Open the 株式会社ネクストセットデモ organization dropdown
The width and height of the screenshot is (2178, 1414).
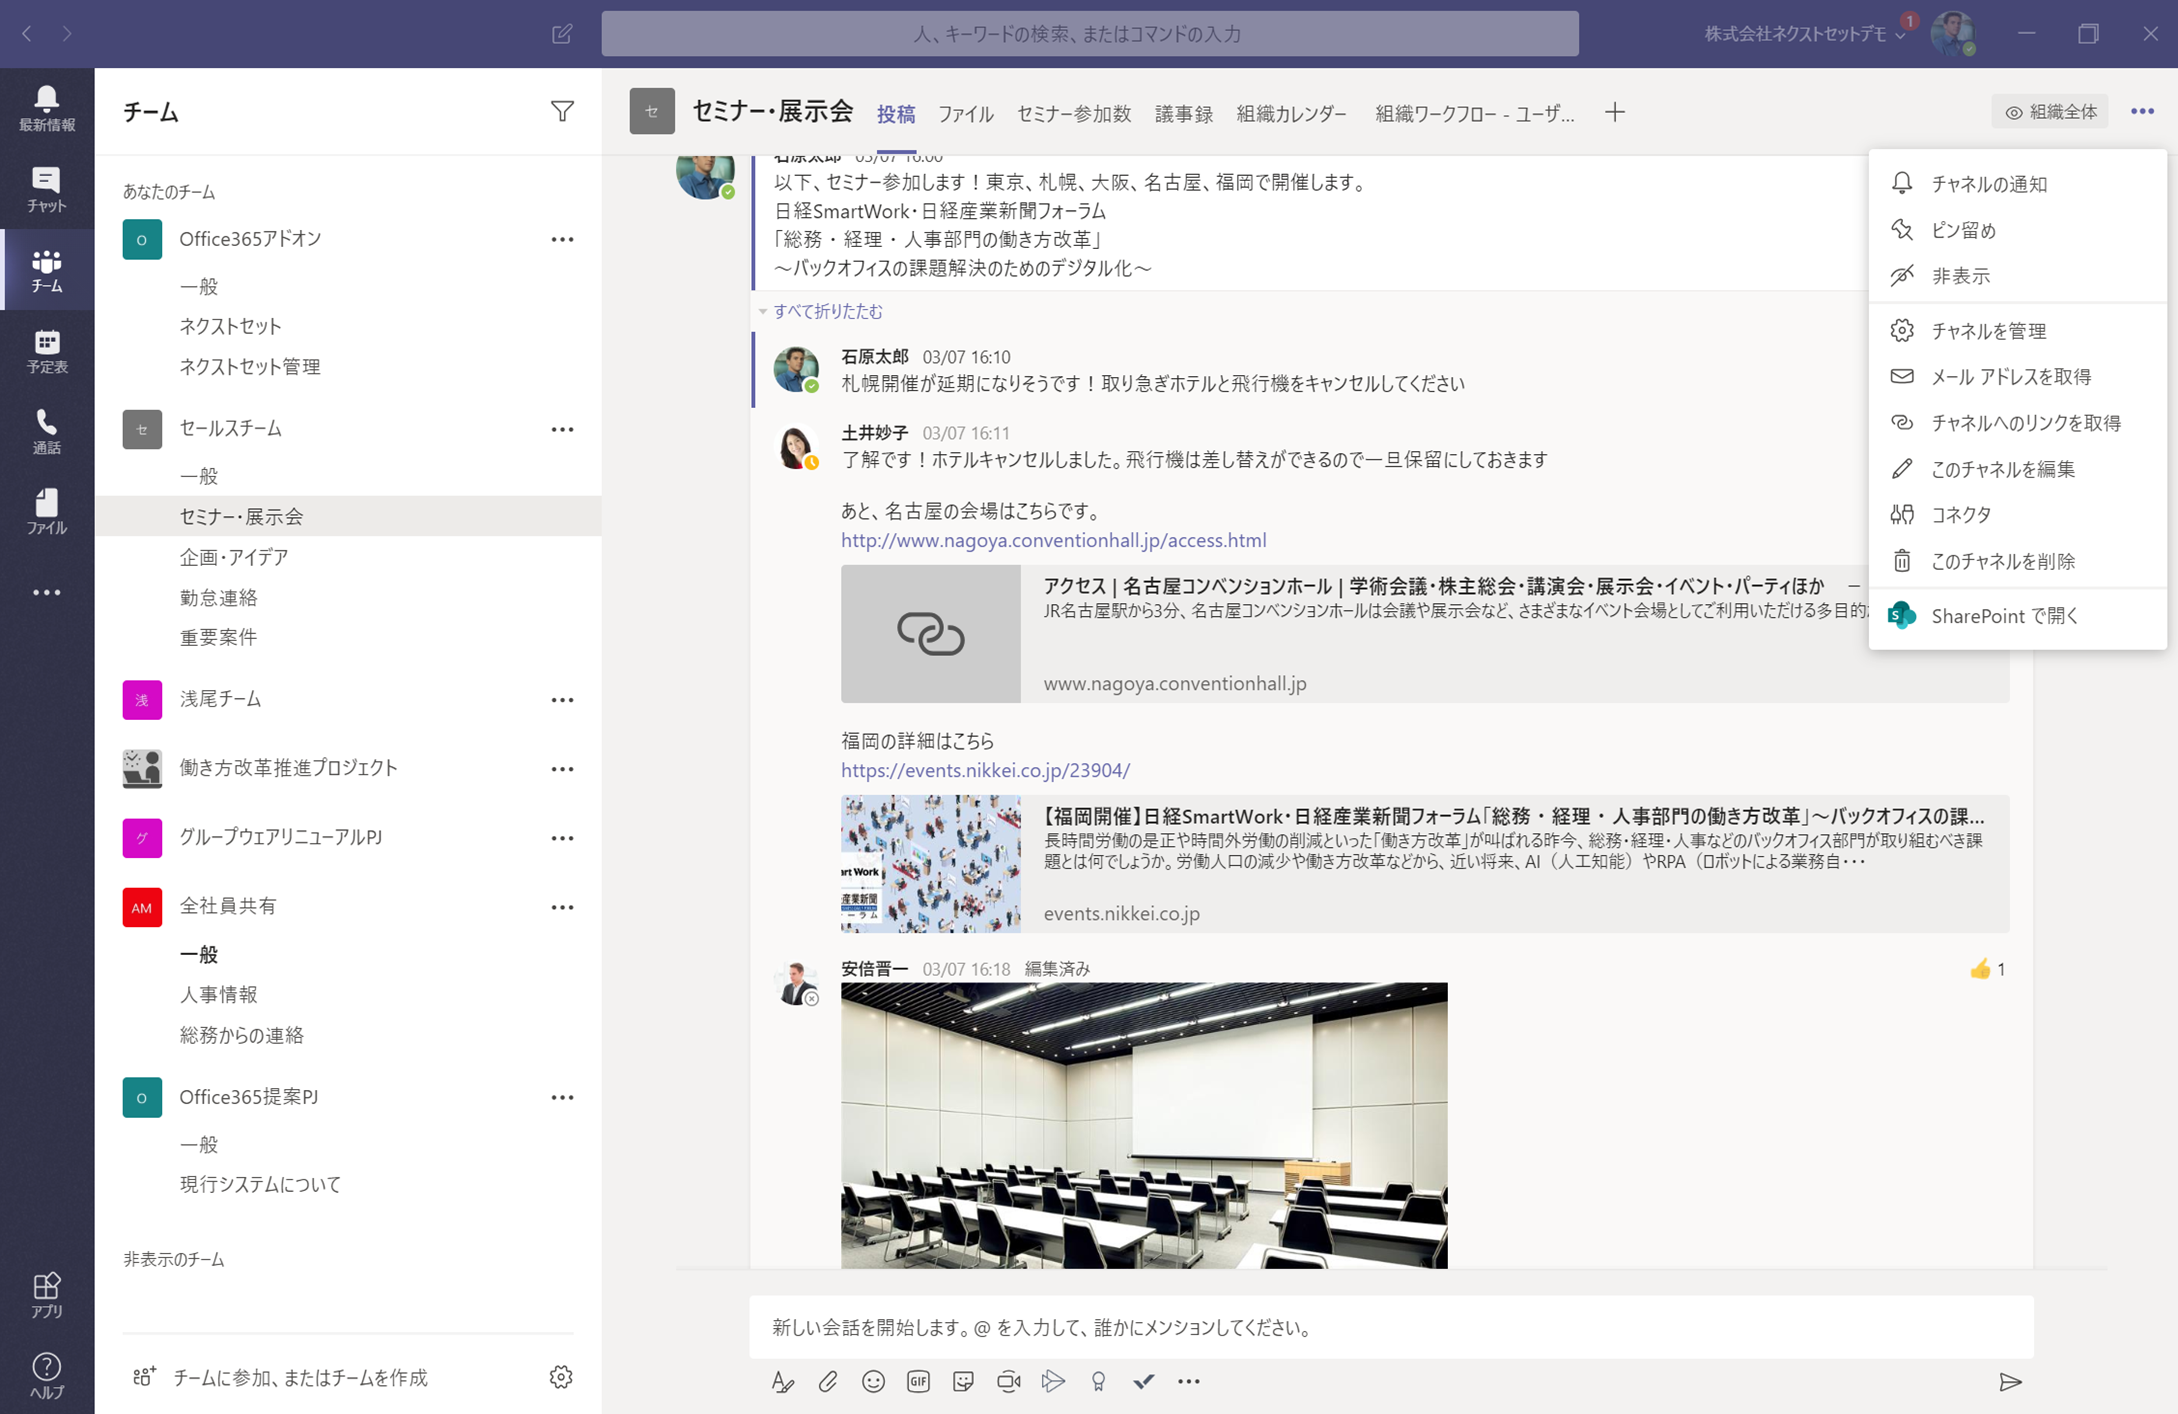(1804, 34)
